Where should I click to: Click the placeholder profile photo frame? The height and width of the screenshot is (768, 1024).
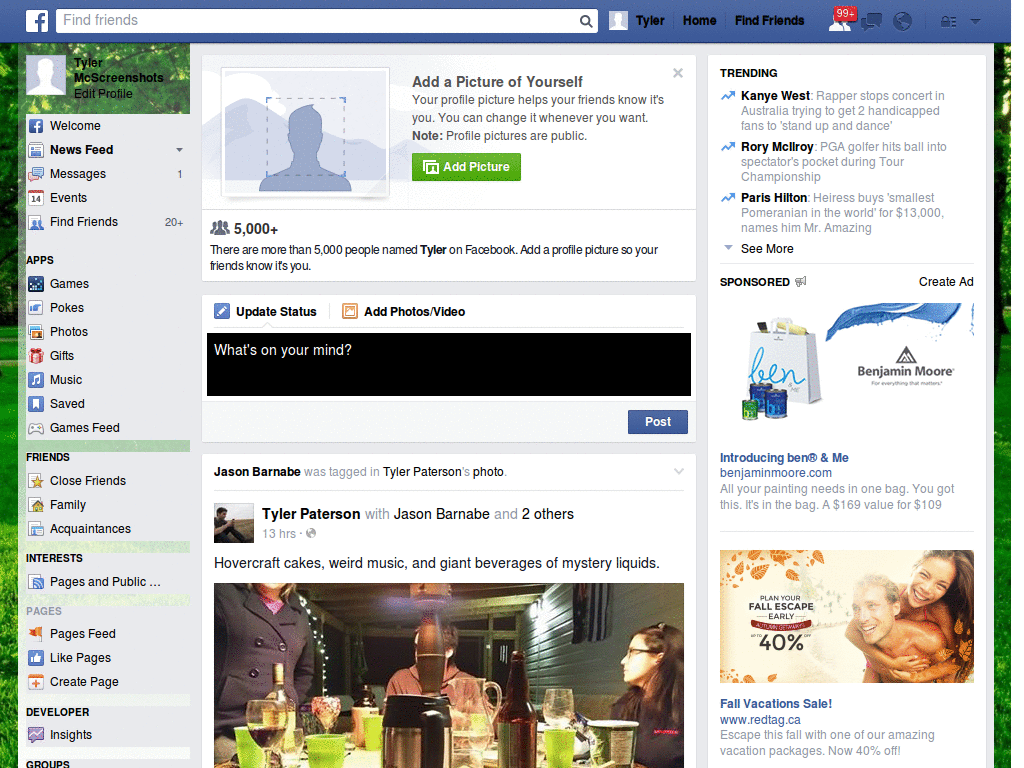tap(306, 133)
